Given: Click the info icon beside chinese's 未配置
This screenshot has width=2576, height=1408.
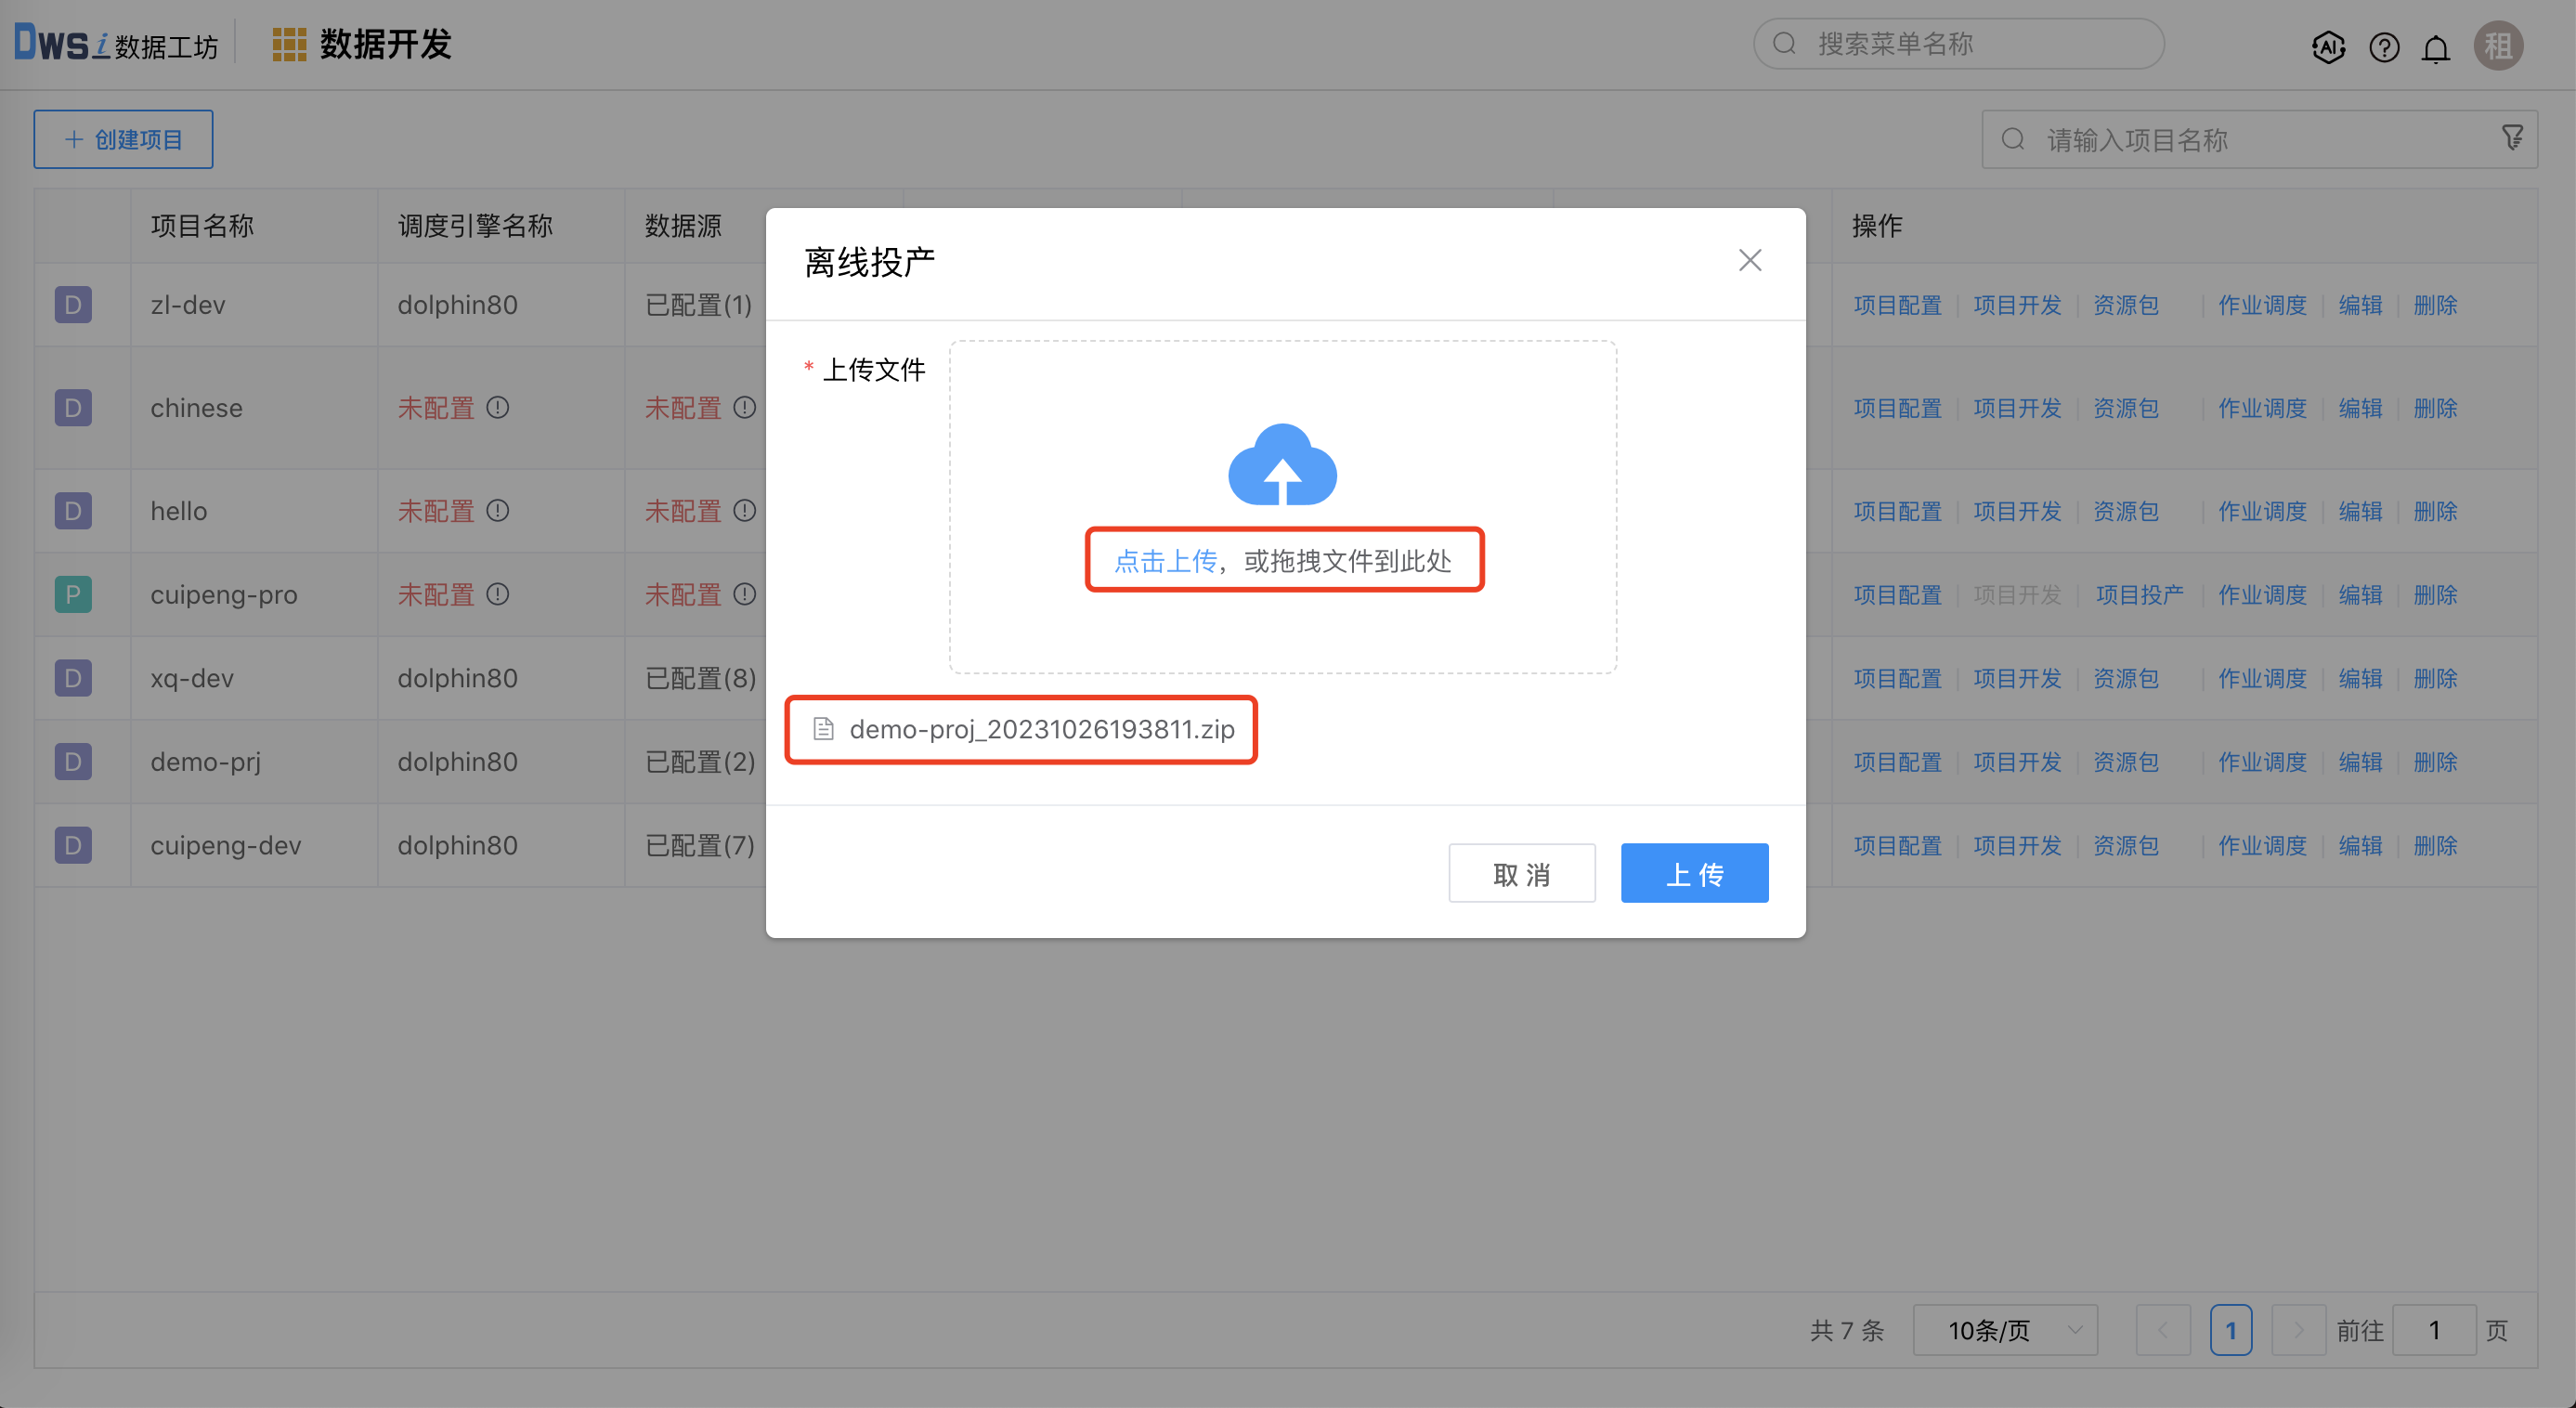Looking at the screenshot, I should coord(498,407).
